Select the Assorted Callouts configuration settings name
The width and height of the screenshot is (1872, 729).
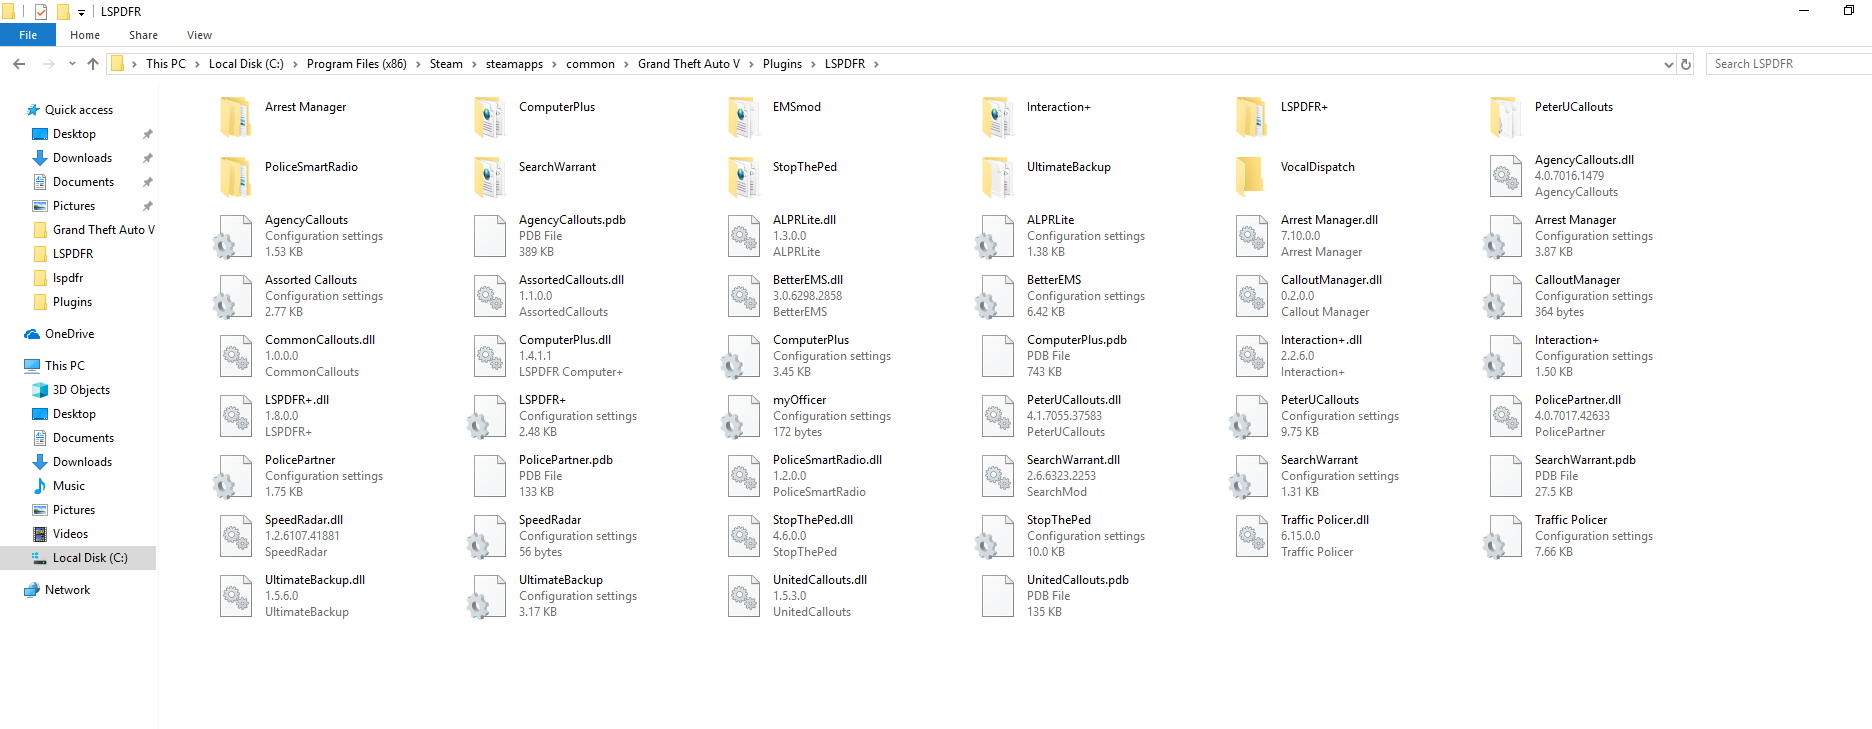pyautogui.click(x=311, y=280)
